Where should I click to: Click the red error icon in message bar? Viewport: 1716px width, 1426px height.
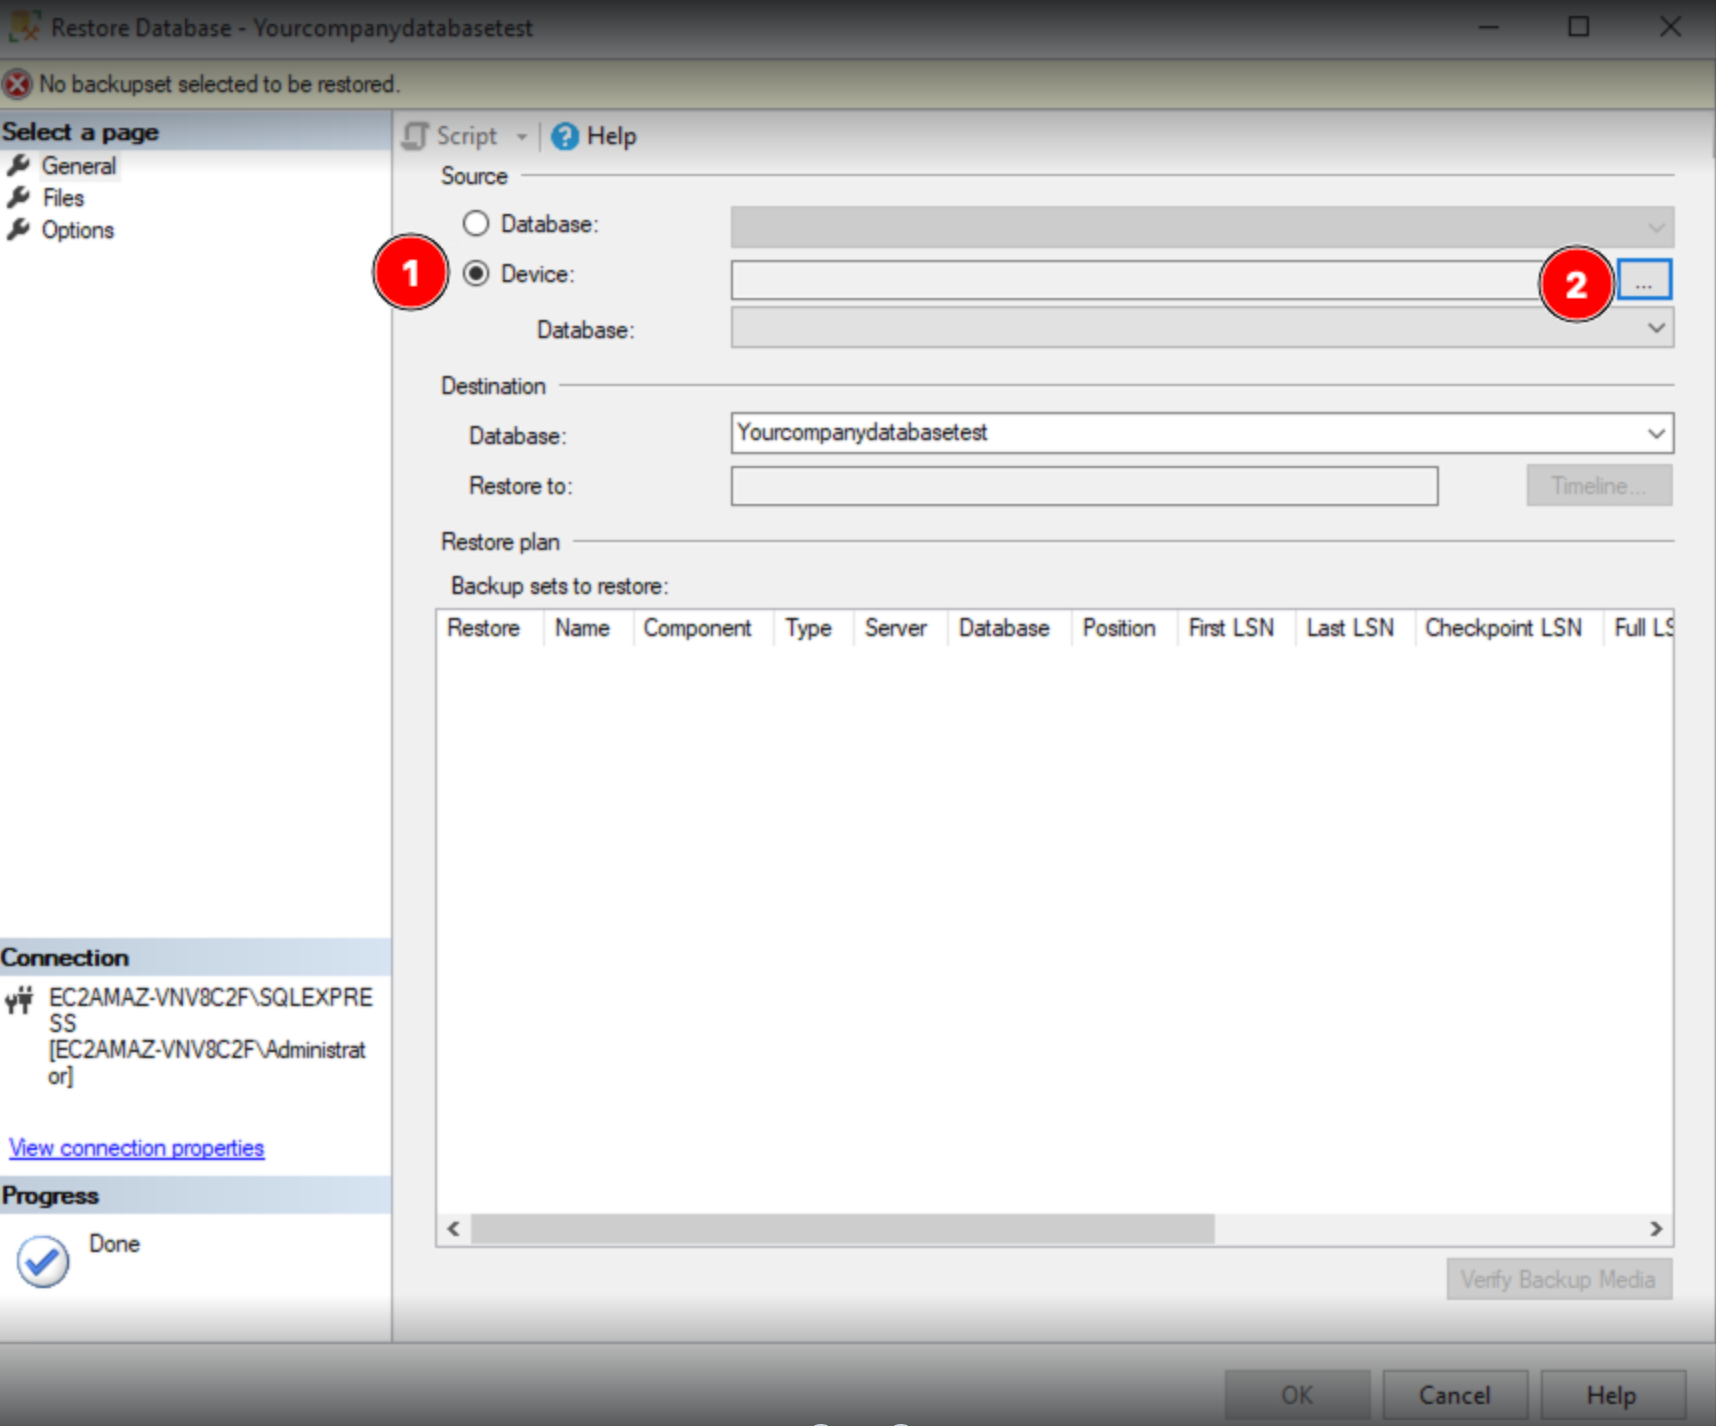coord(17,84)
